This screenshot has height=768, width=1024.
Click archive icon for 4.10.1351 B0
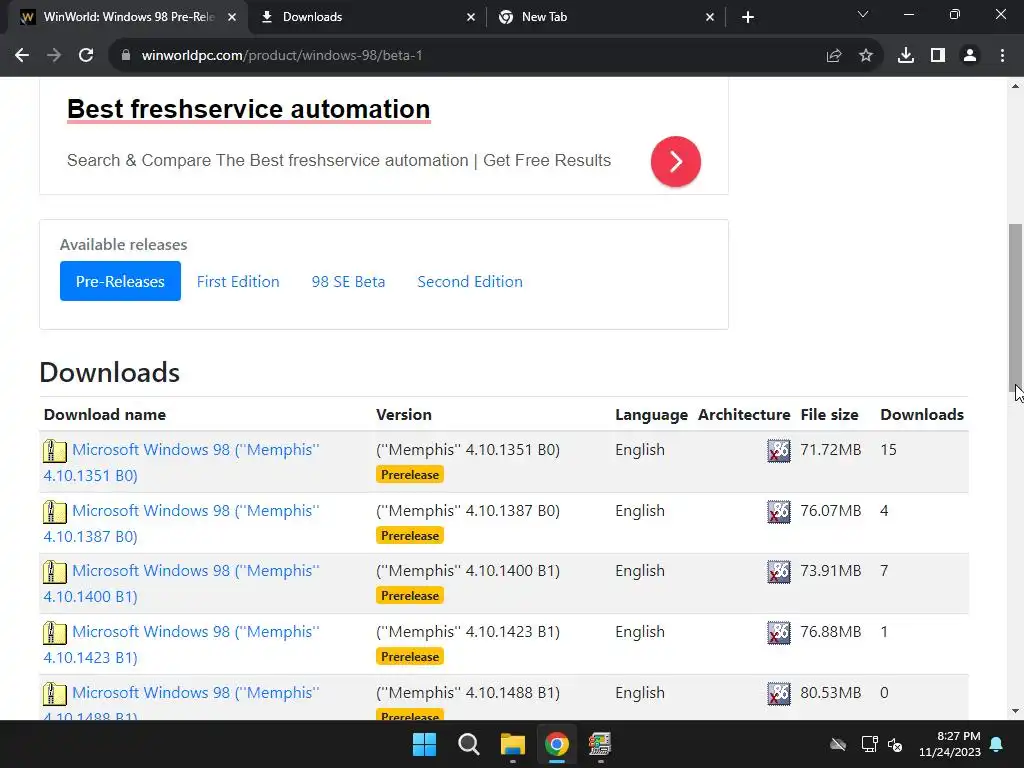(55, 451)
